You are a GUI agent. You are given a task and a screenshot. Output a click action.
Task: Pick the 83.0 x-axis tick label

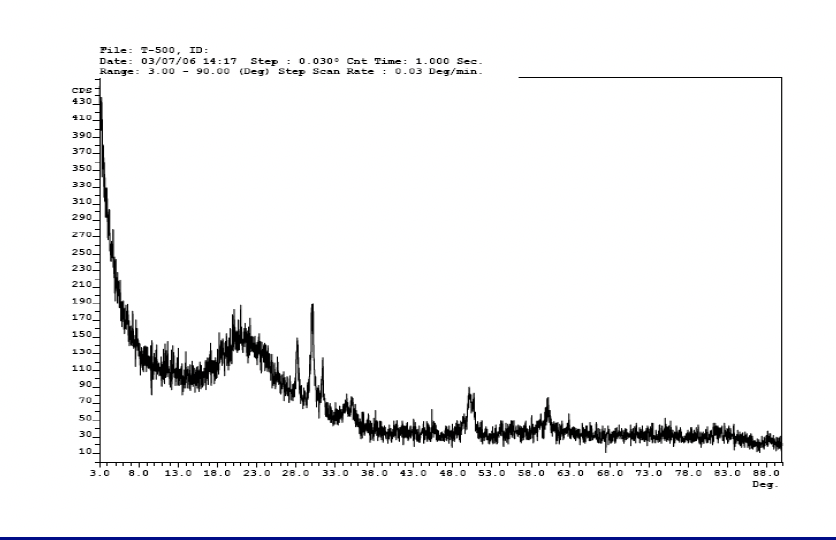tap(727, 473)
